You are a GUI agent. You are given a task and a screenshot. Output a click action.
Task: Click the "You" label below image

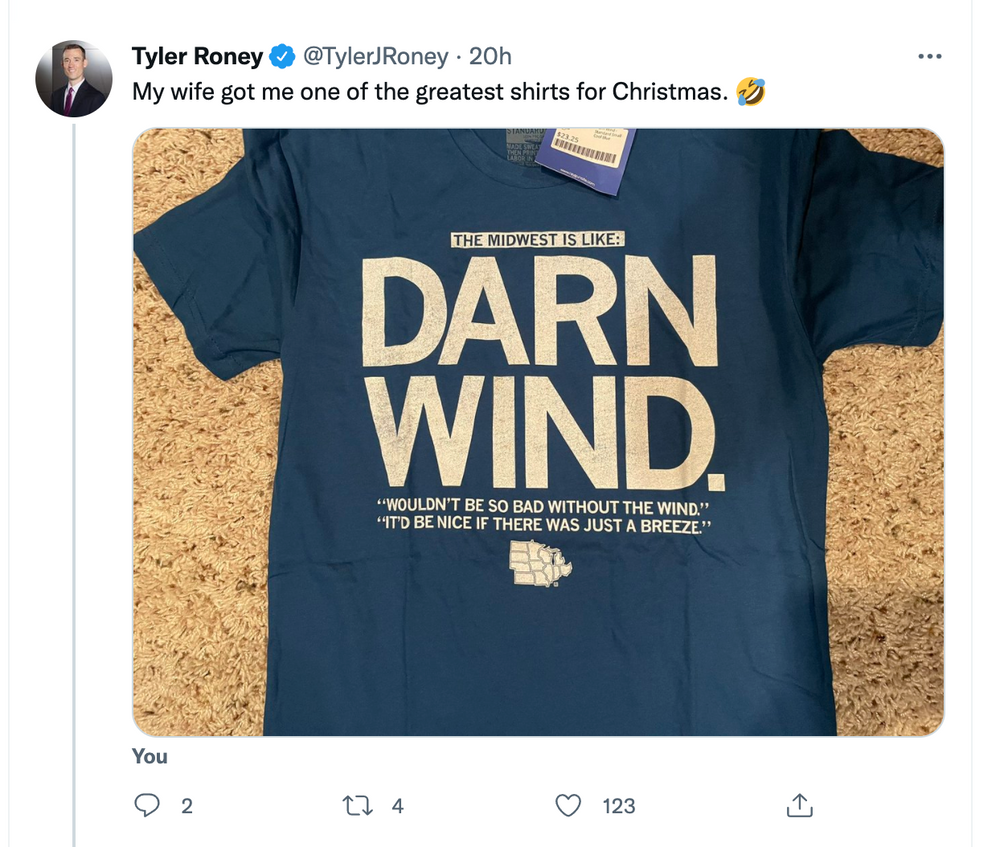click(150, 756)
